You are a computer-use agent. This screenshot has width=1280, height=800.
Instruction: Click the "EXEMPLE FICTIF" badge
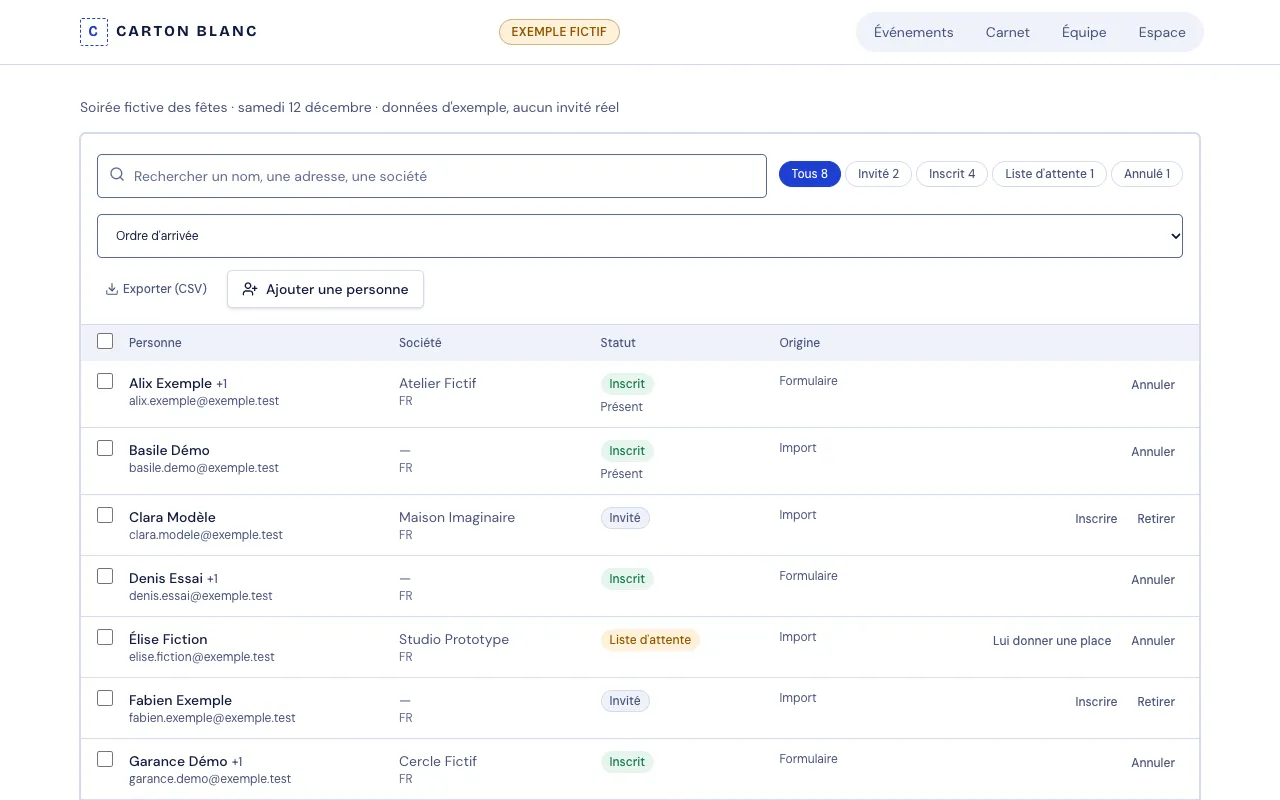click(x=560, y=32)
